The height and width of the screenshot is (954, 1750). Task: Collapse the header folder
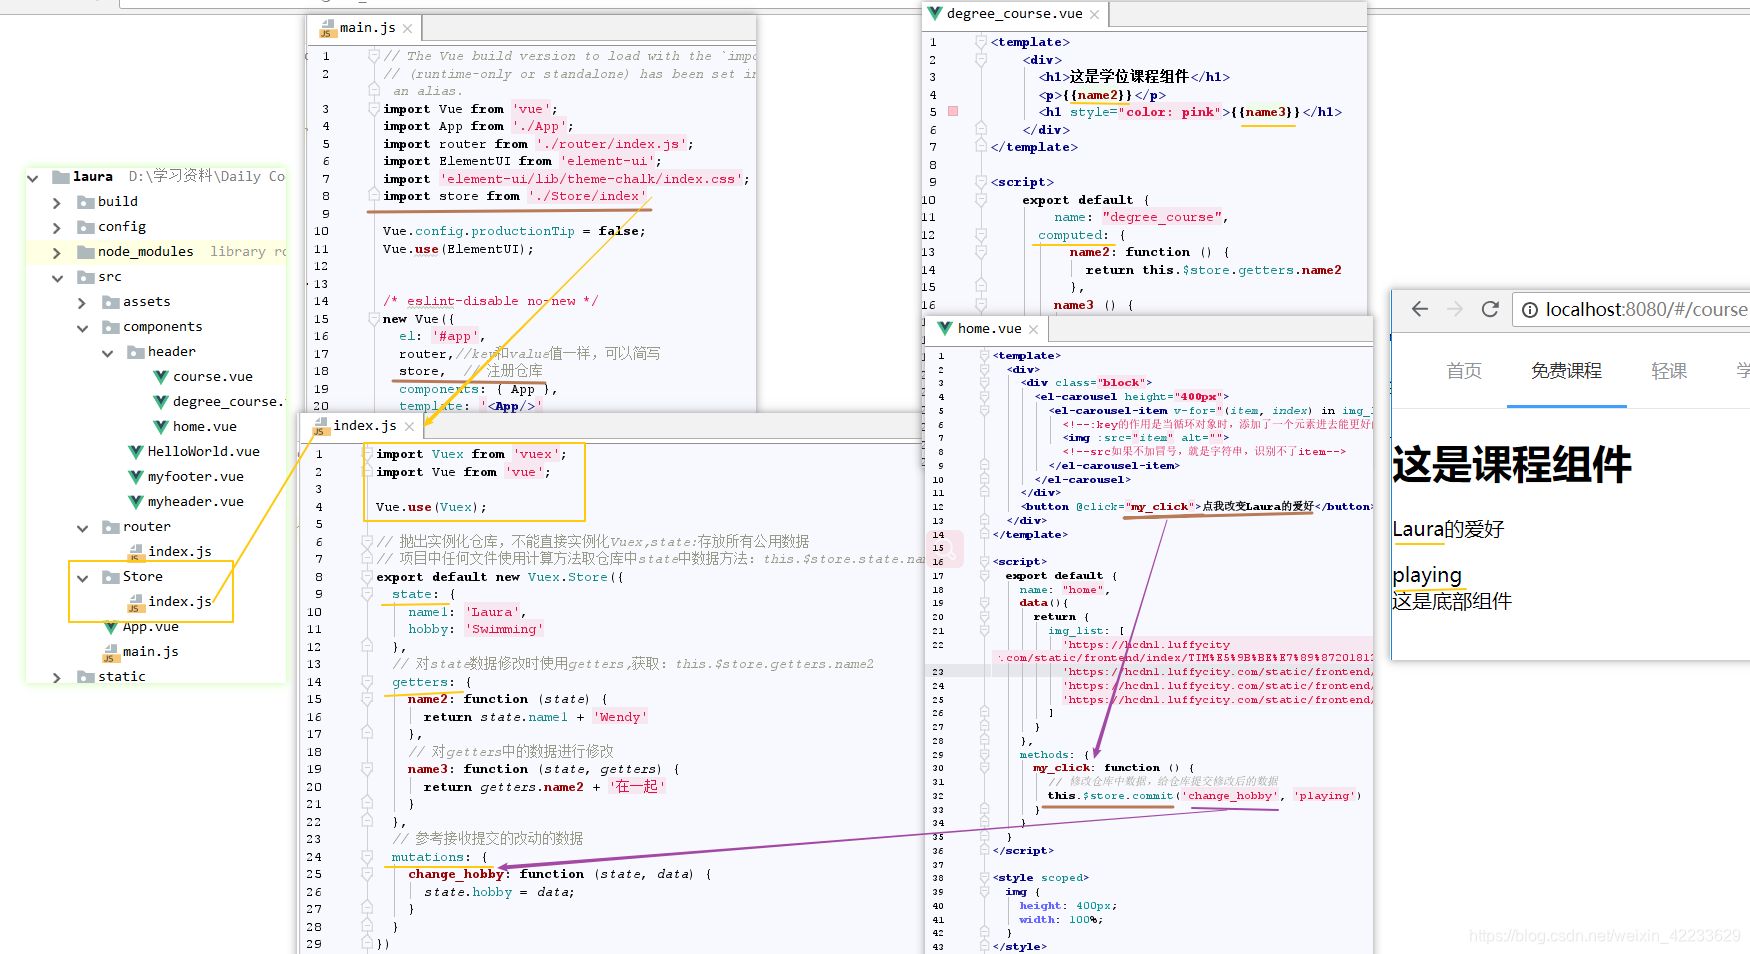tap(107, 353)
